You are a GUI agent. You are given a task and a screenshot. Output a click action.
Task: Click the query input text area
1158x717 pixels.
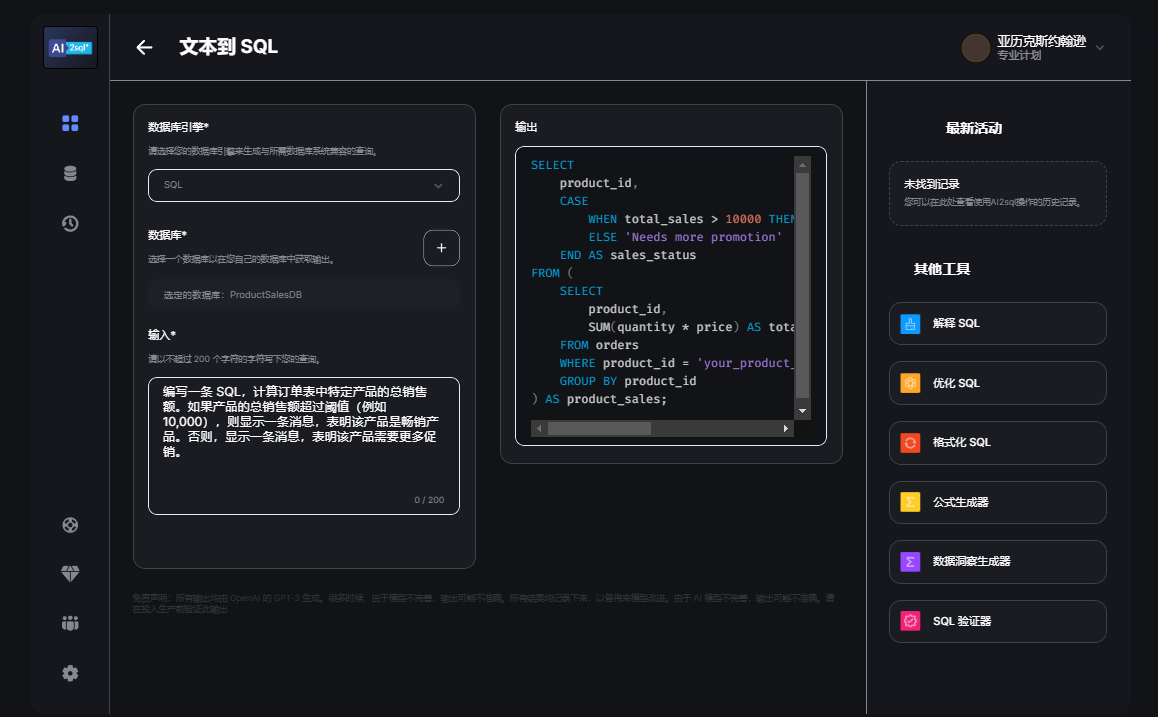(304, 446)
